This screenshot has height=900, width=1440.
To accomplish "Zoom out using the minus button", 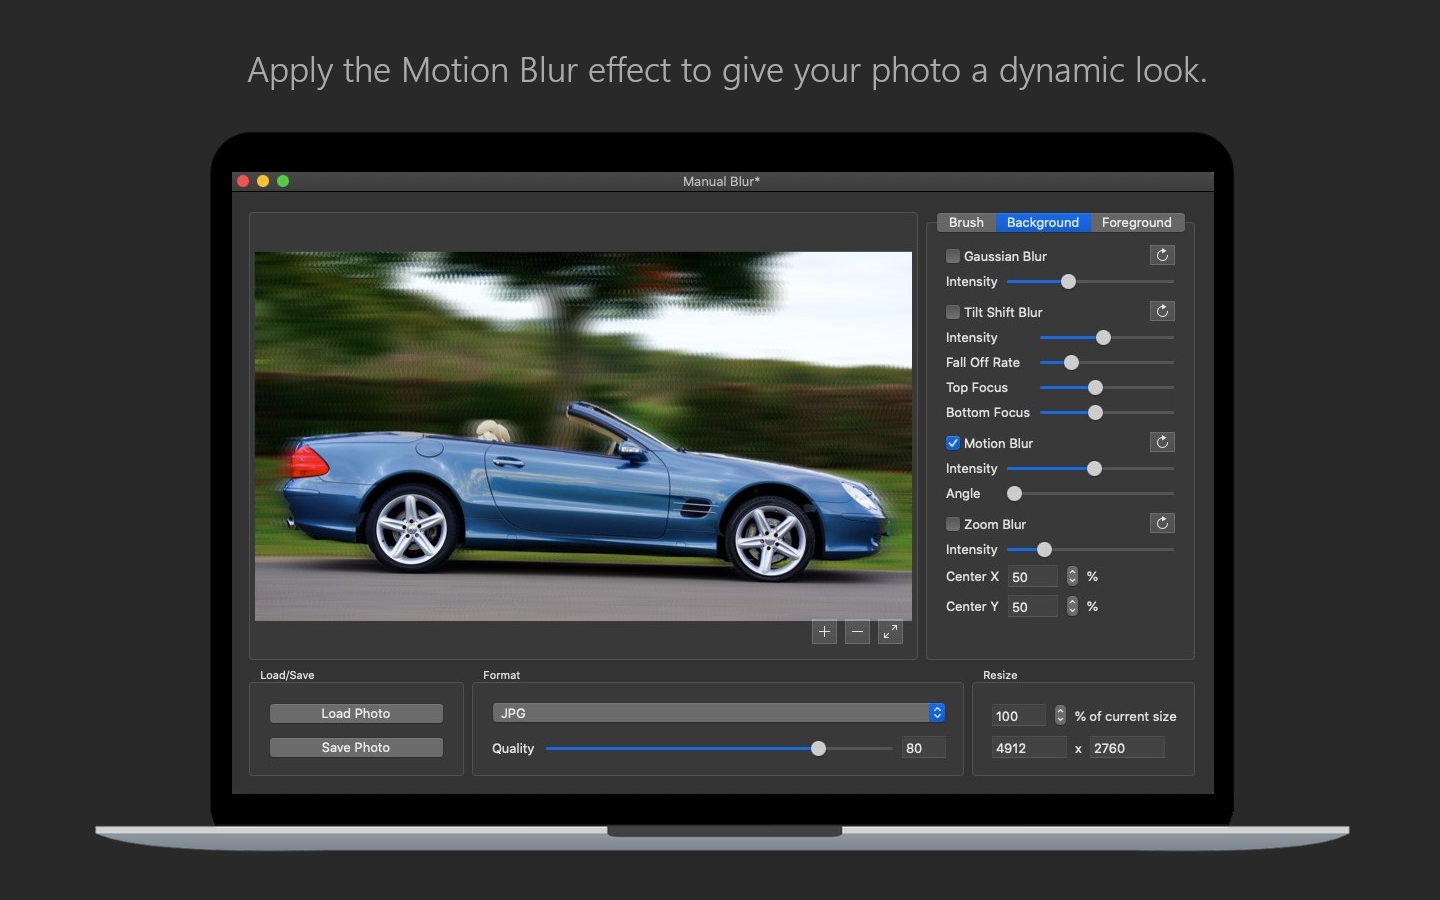I will 857,632.
